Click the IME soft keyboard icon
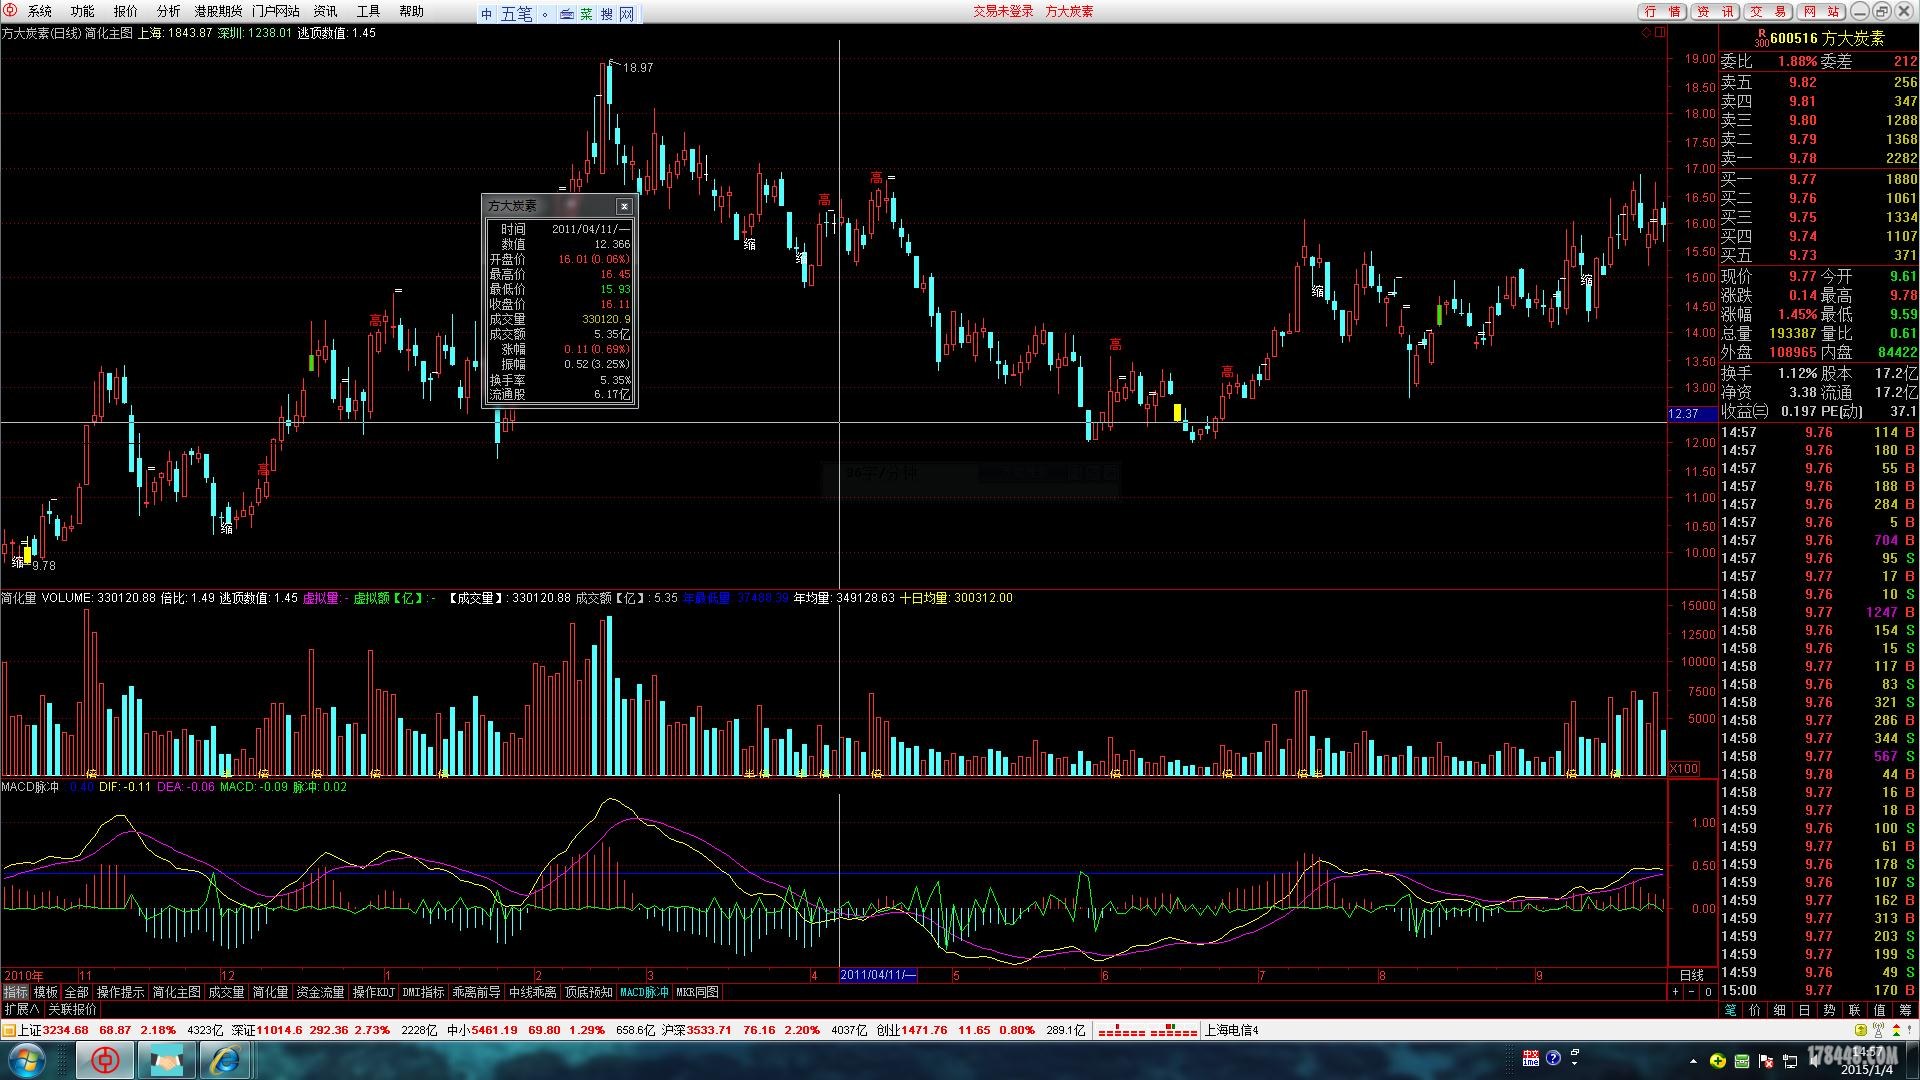Viewport: 1920px width, 1080px height. point(567,14)
